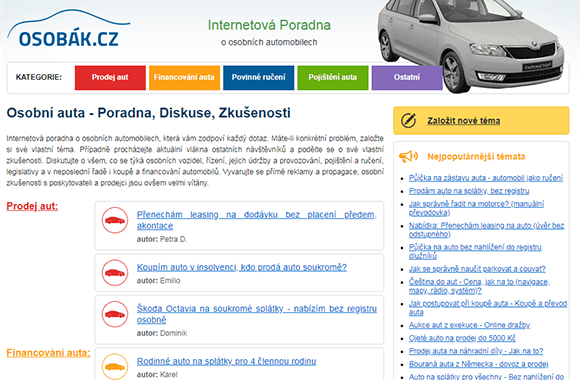The height and width of the screenshot is (380, 580).
Task: Click red car icon next to Přenechám leasing
Action: pyautogui.click(x=115, y=220)
